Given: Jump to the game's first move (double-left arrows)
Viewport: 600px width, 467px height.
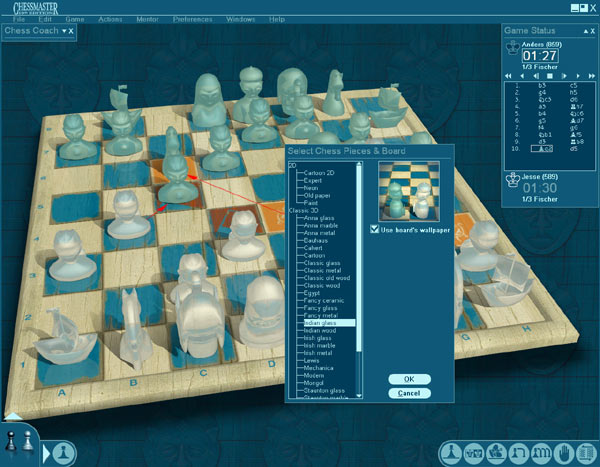Looking at the screenshot, I should pos(508,76).
